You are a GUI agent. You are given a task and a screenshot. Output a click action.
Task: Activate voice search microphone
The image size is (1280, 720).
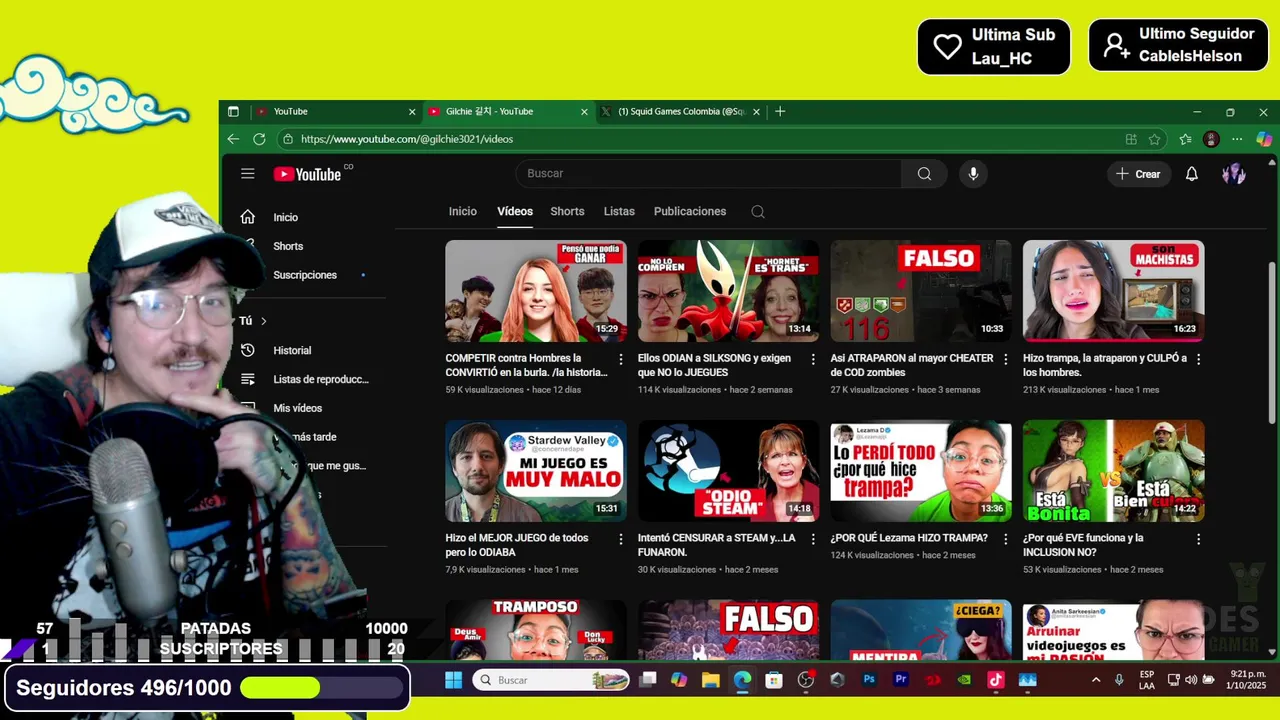pyautogui.click(x=973, y=173)
